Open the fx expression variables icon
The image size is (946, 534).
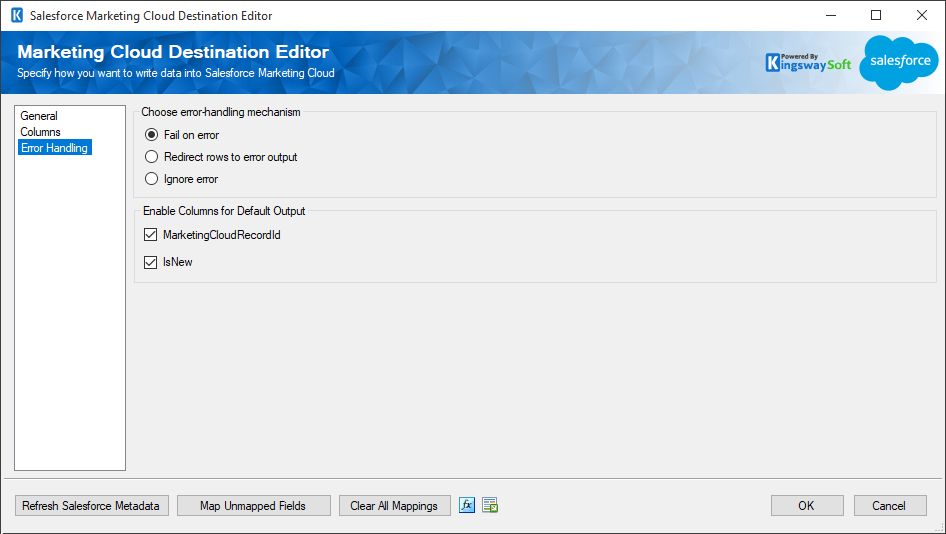point(467,505)
